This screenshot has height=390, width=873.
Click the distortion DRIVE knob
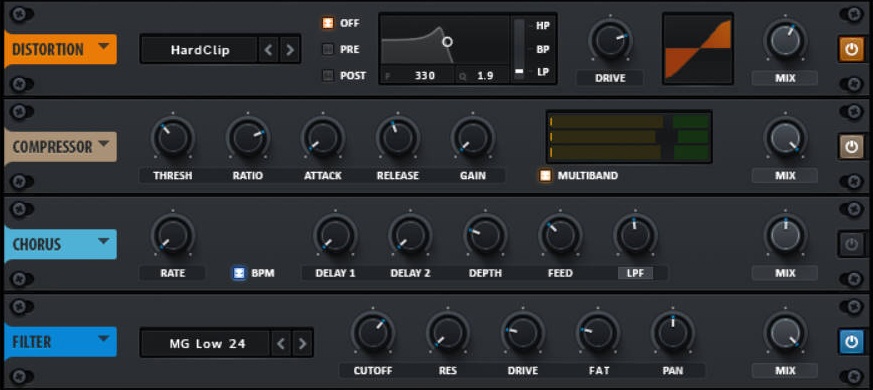[x=610, y=40]
